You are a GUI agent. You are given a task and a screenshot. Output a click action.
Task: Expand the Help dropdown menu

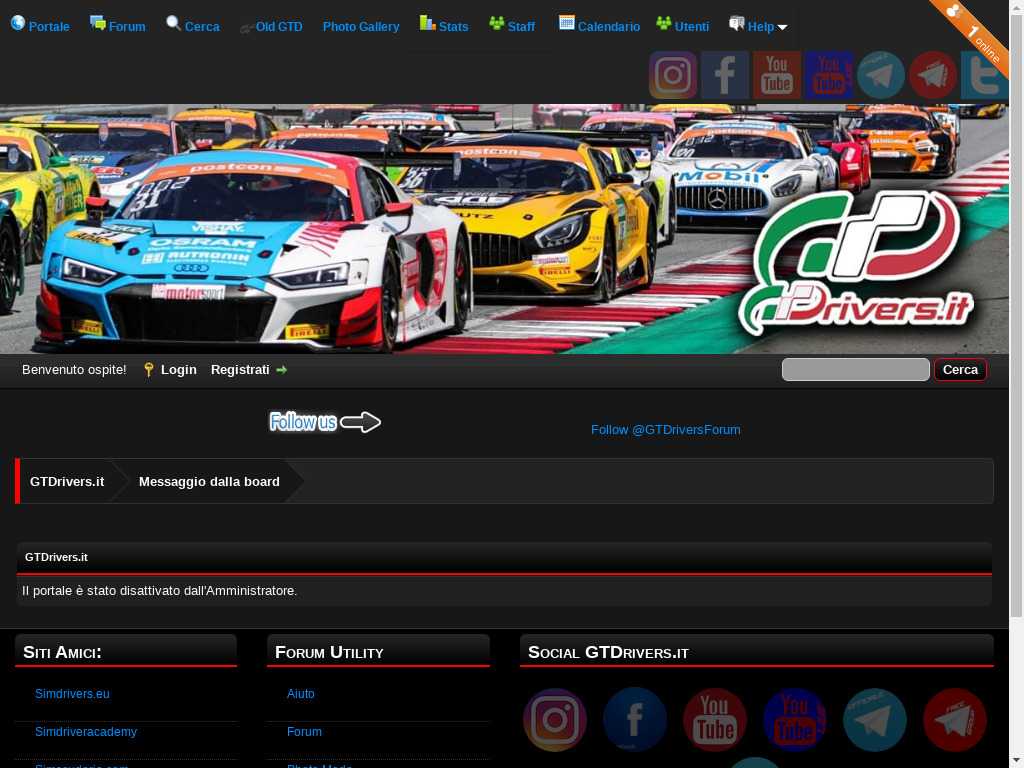758,26
